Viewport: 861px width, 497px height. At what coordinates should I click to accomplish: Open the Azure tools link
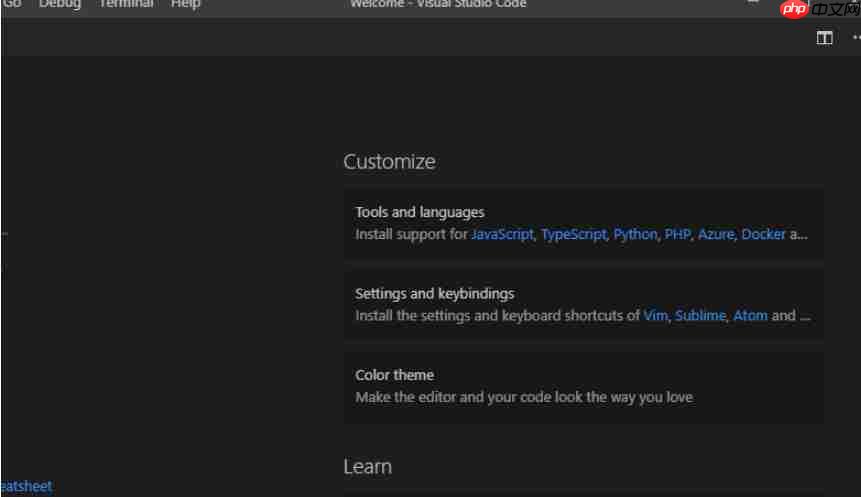715,234
